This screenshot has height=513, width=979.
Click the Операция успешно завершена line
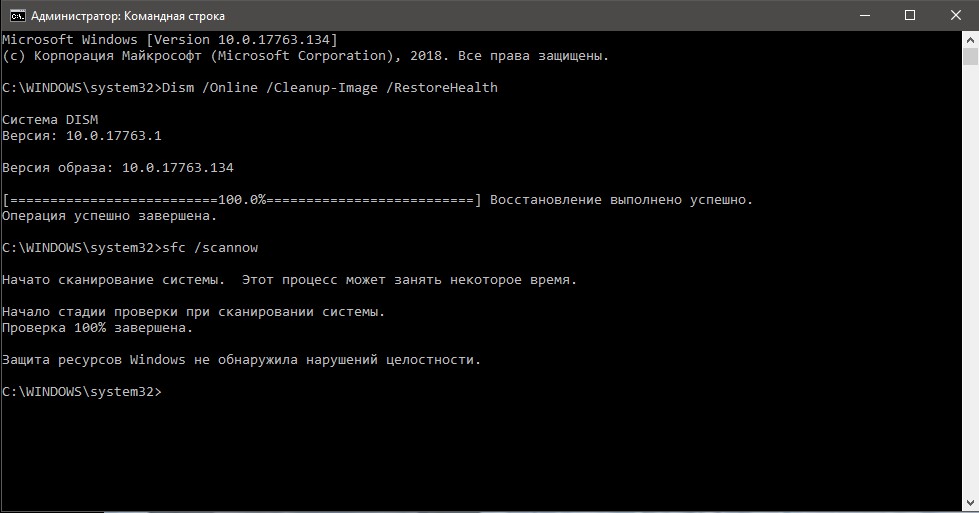tap(109, 216)
